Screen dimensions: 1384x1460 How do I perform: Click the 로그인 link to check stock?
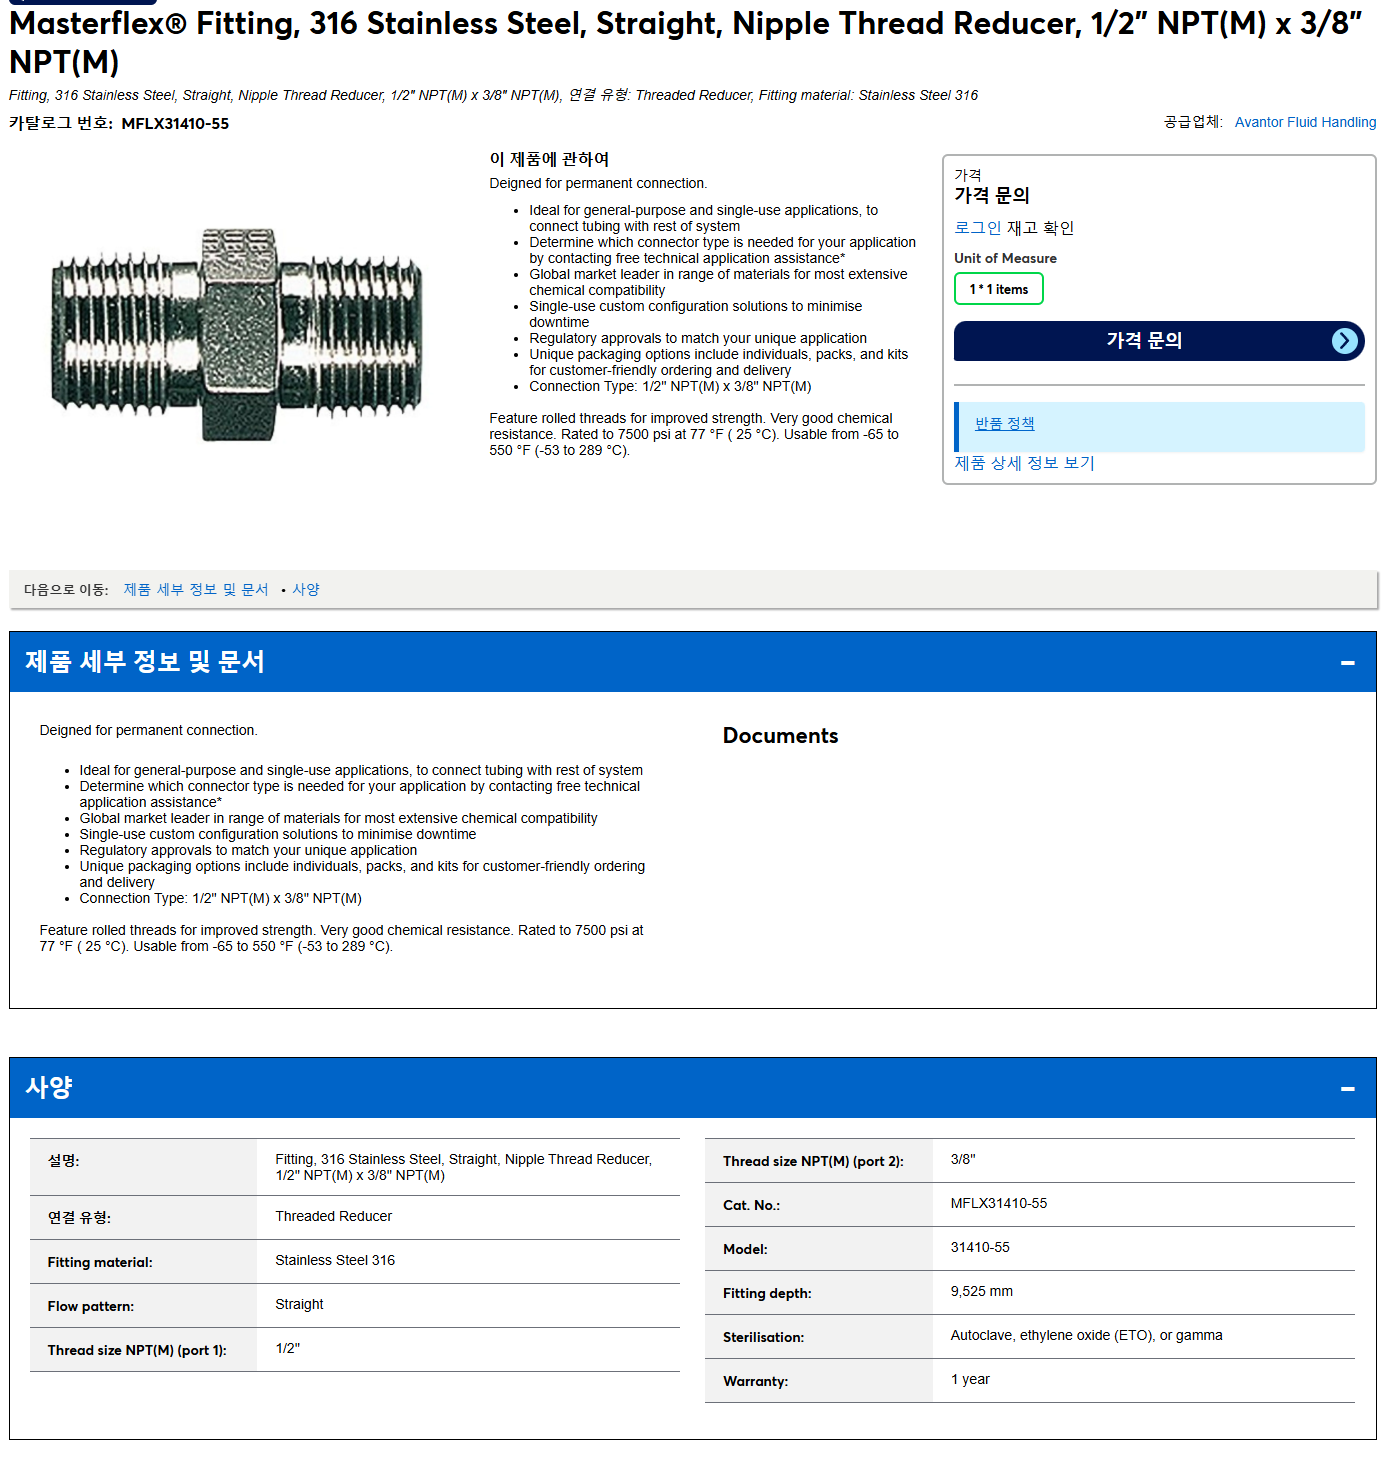[x=977, y=228]
